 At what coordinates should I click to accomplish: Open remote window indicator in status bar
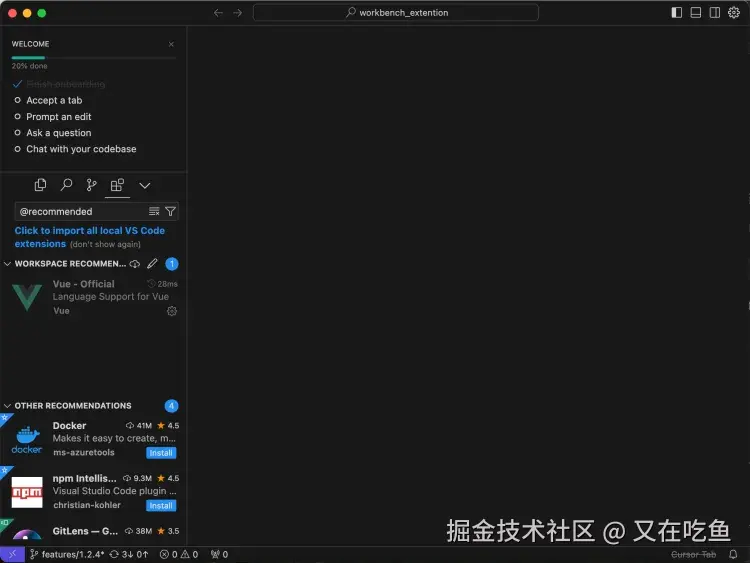click(12, 554)
